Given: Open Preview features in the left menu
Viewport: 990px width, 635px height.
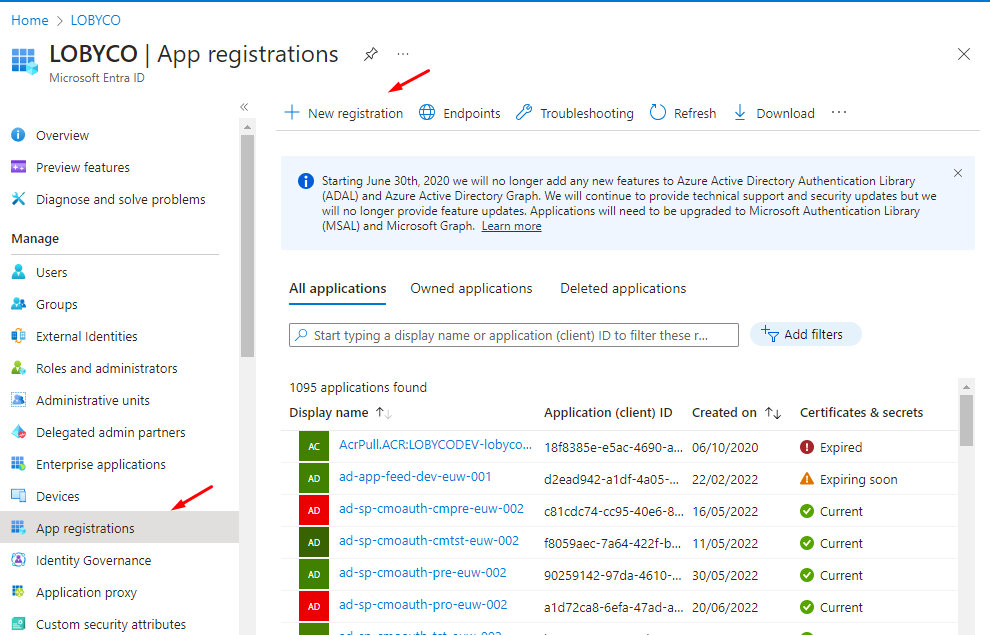Looking at the screenshot, I should point(83,167).
